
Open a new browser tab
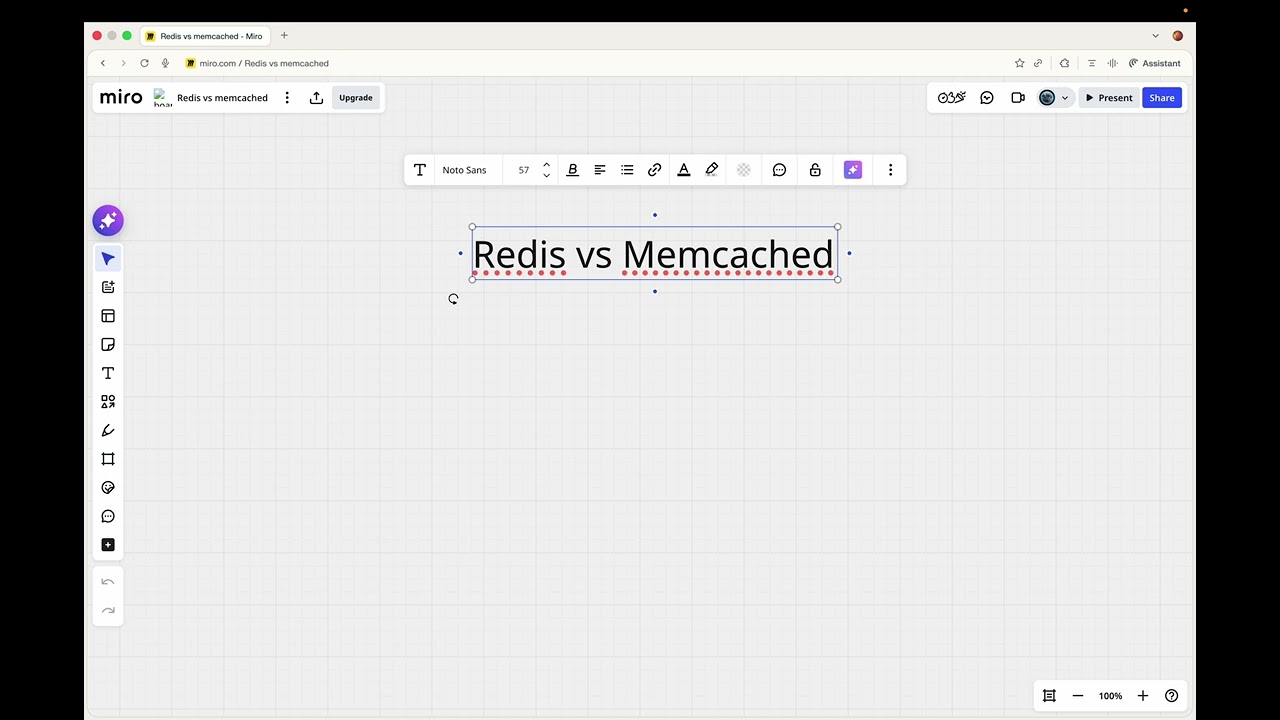point(284,36)
